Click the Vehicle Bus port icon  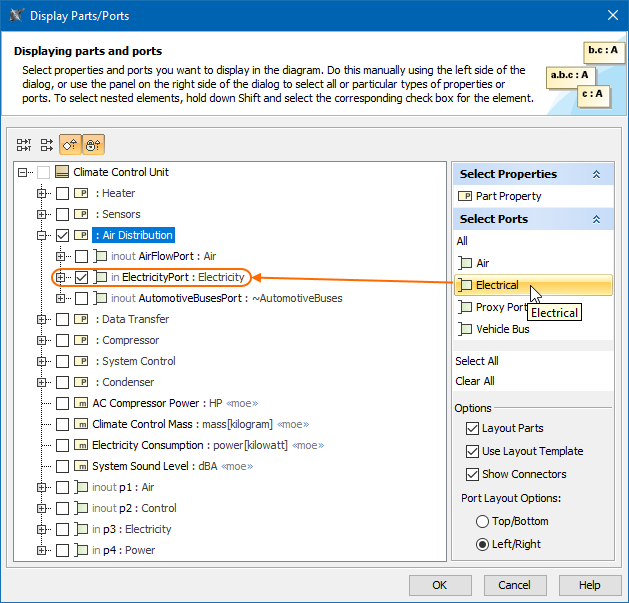pos(465,329)
